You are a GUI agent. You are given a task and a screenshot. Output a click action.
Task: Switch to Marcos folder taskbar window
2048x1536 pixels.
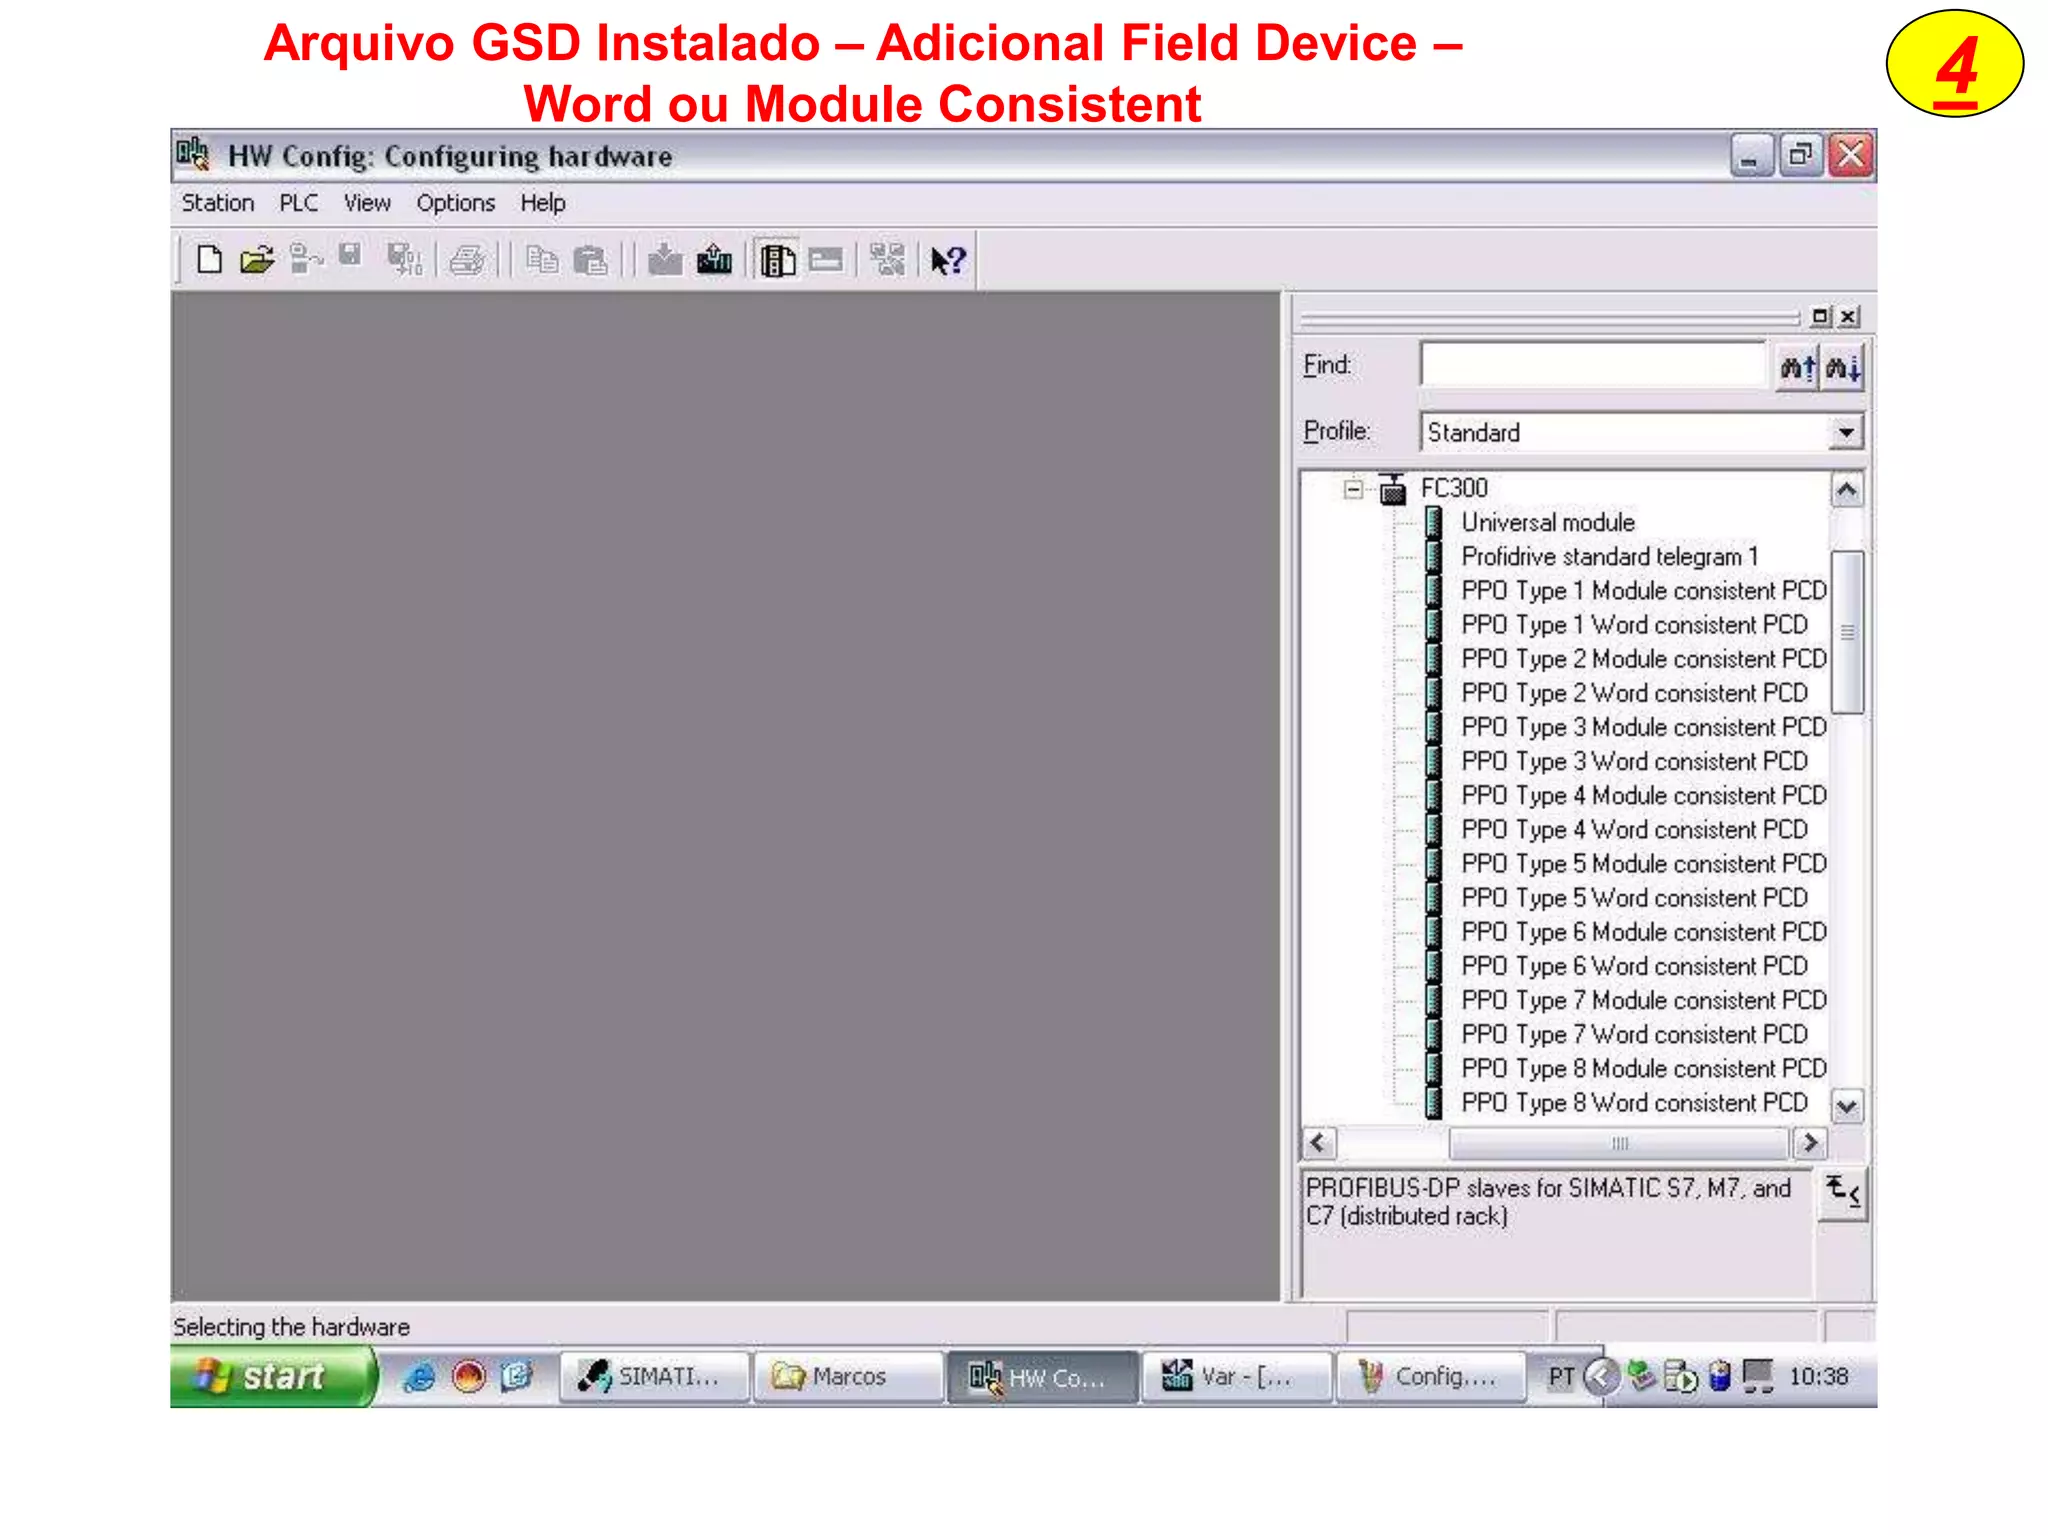click(x=848, y=1377)
